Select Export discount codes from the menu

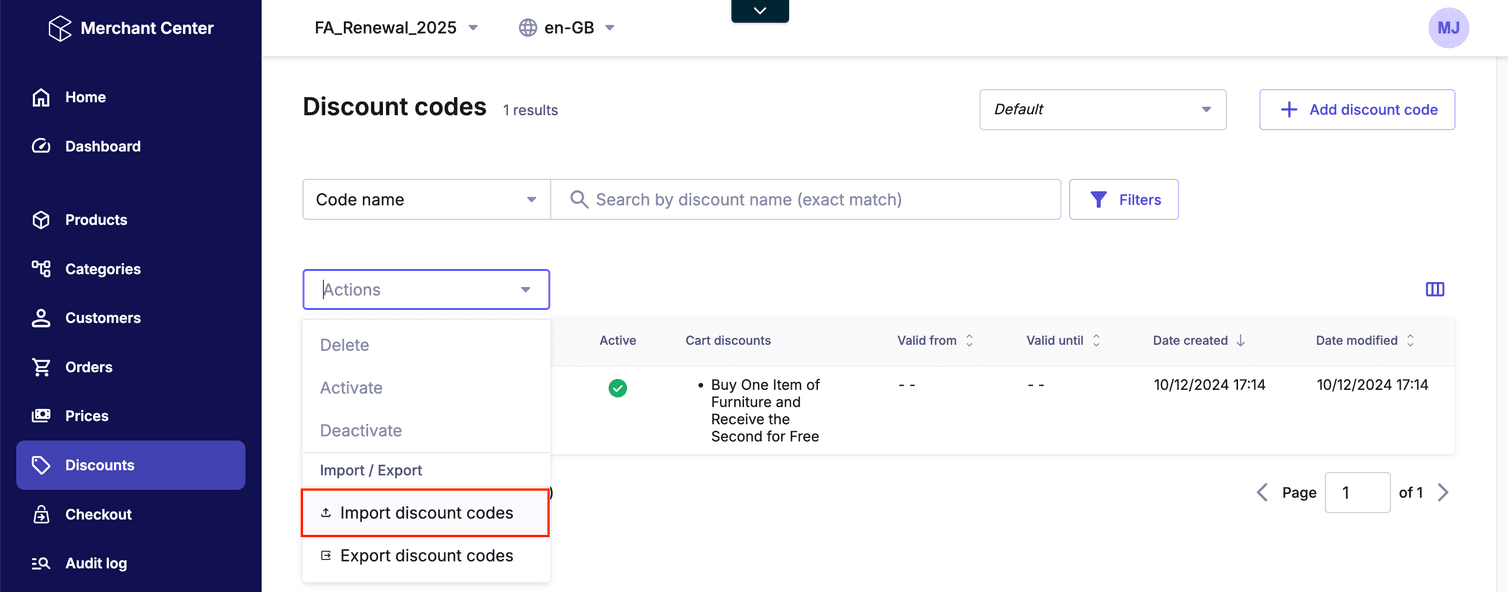(x=426, y=555)
